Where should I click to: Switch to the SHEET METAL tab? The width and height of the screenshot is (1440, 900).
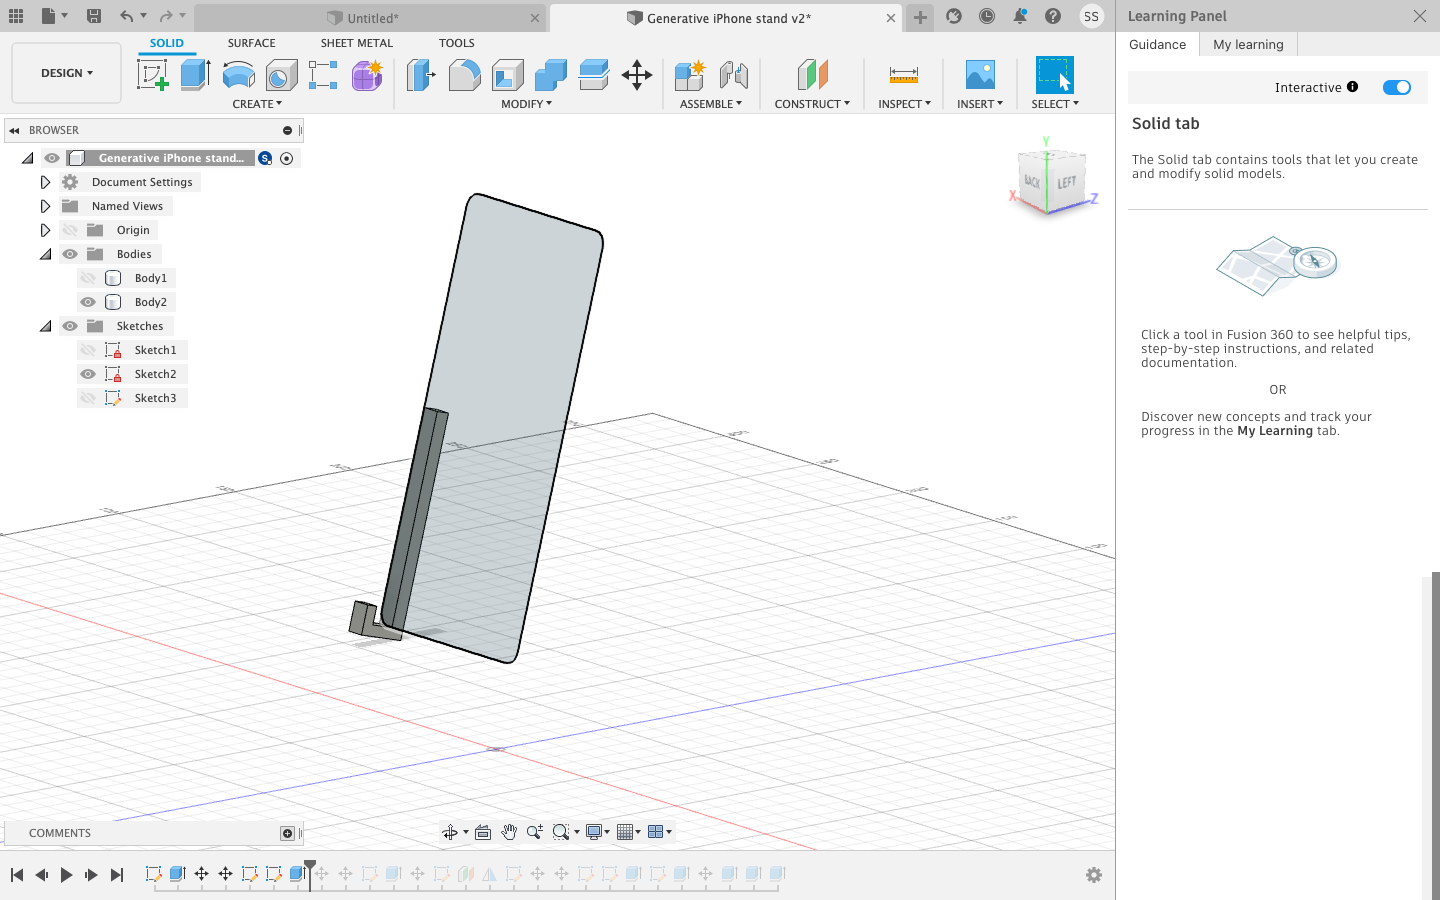pyautogui.click(x=357, y=43)
